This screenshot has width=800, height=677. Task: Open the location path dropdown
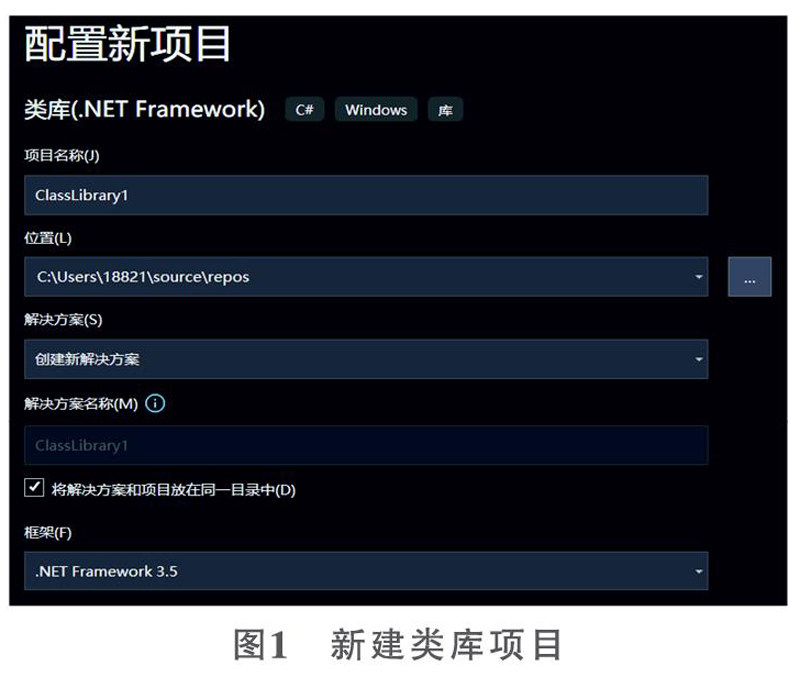coord(698,277)
